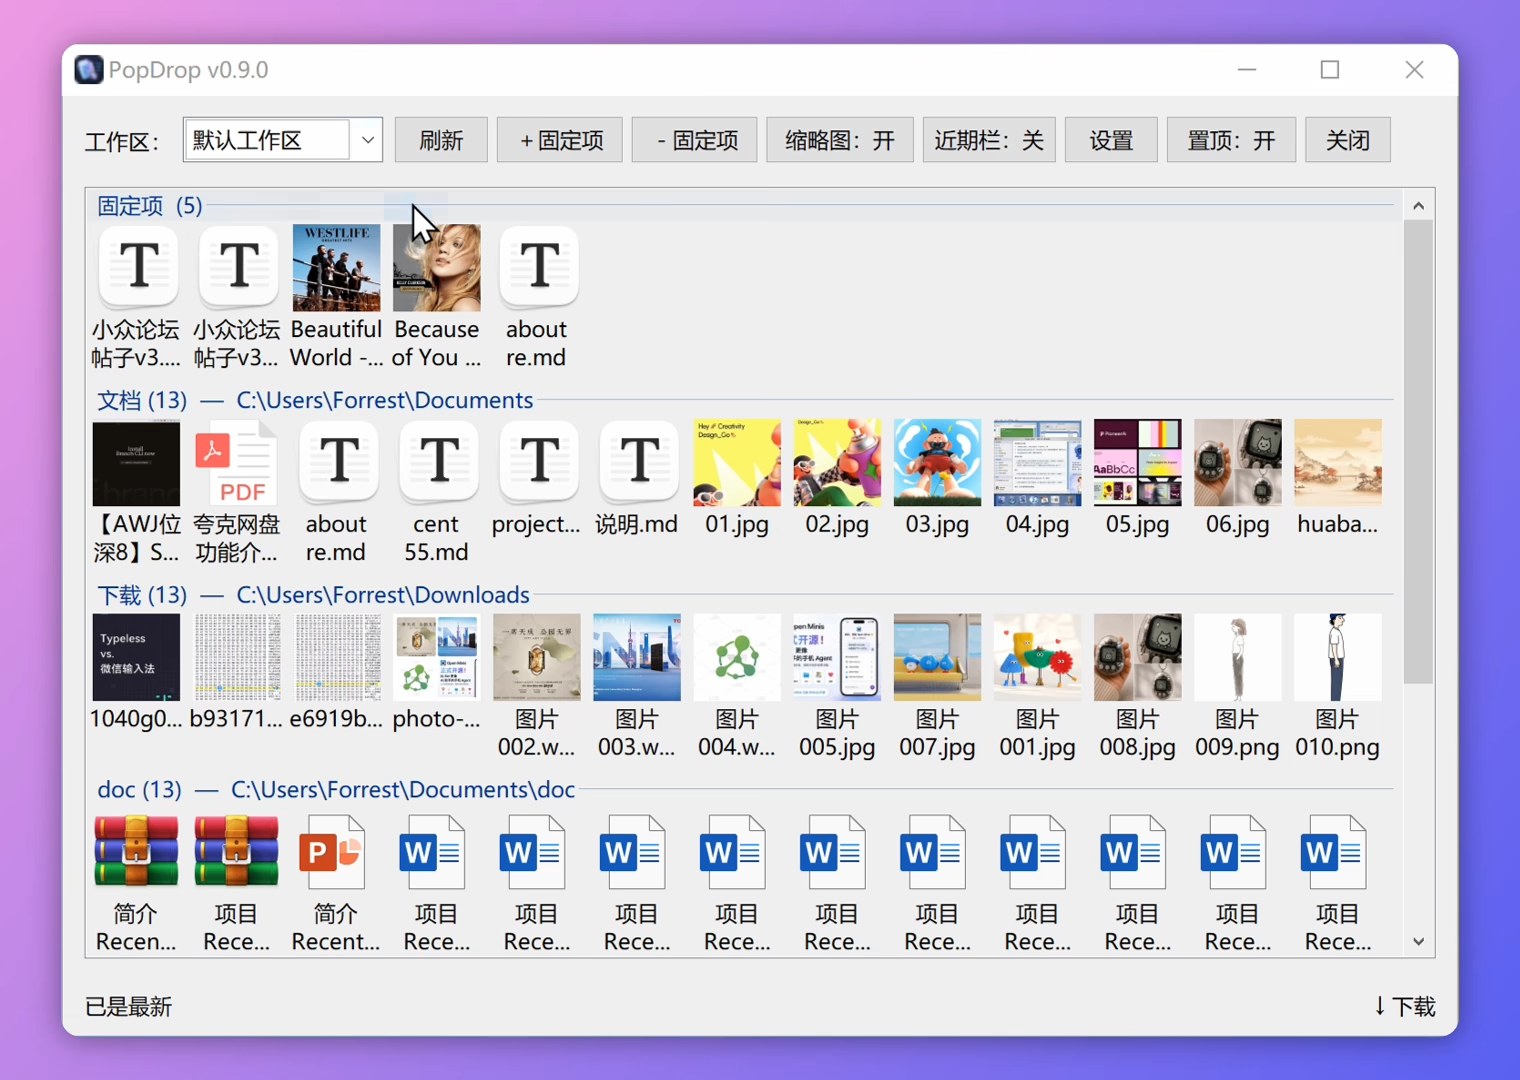Open the 01.jpg image thumbnail
This screenshot has height=1080, width=1520.
[737, 463]
